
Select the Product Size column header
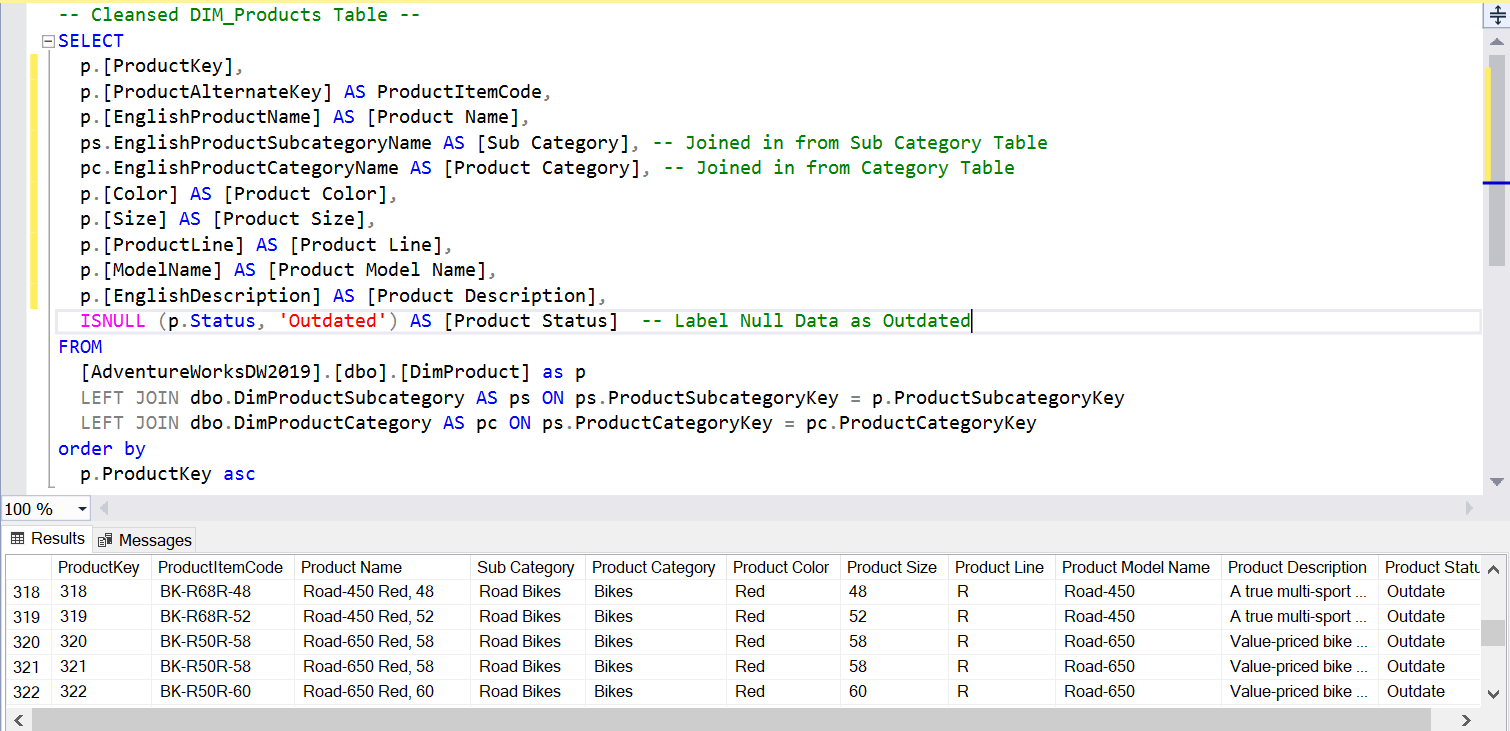(894, 567)
